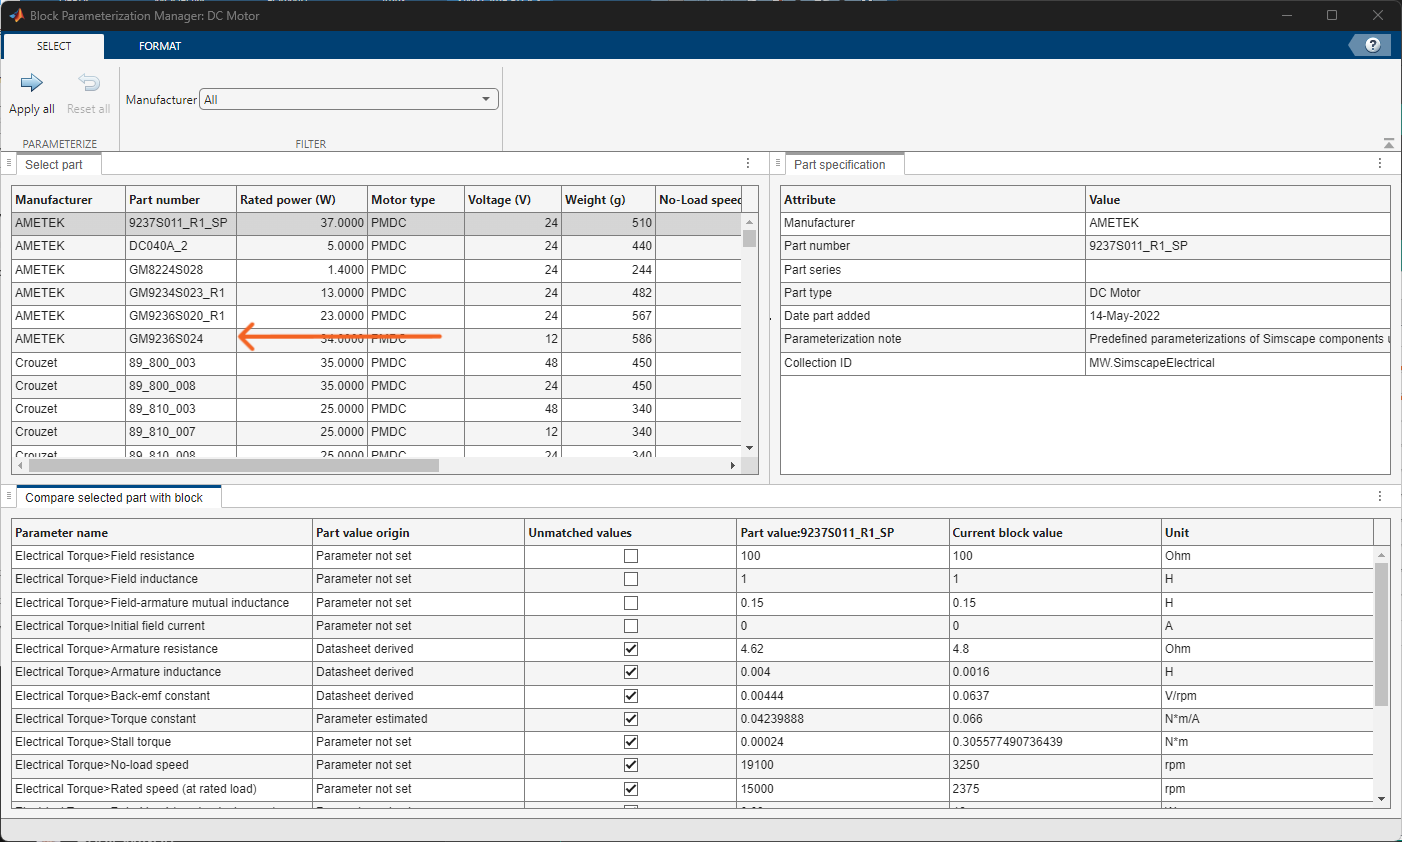Toggle unmatched checkbox for Torque constant
The height and width of the screenshot is (842, 1402).
tap(630, 718)
